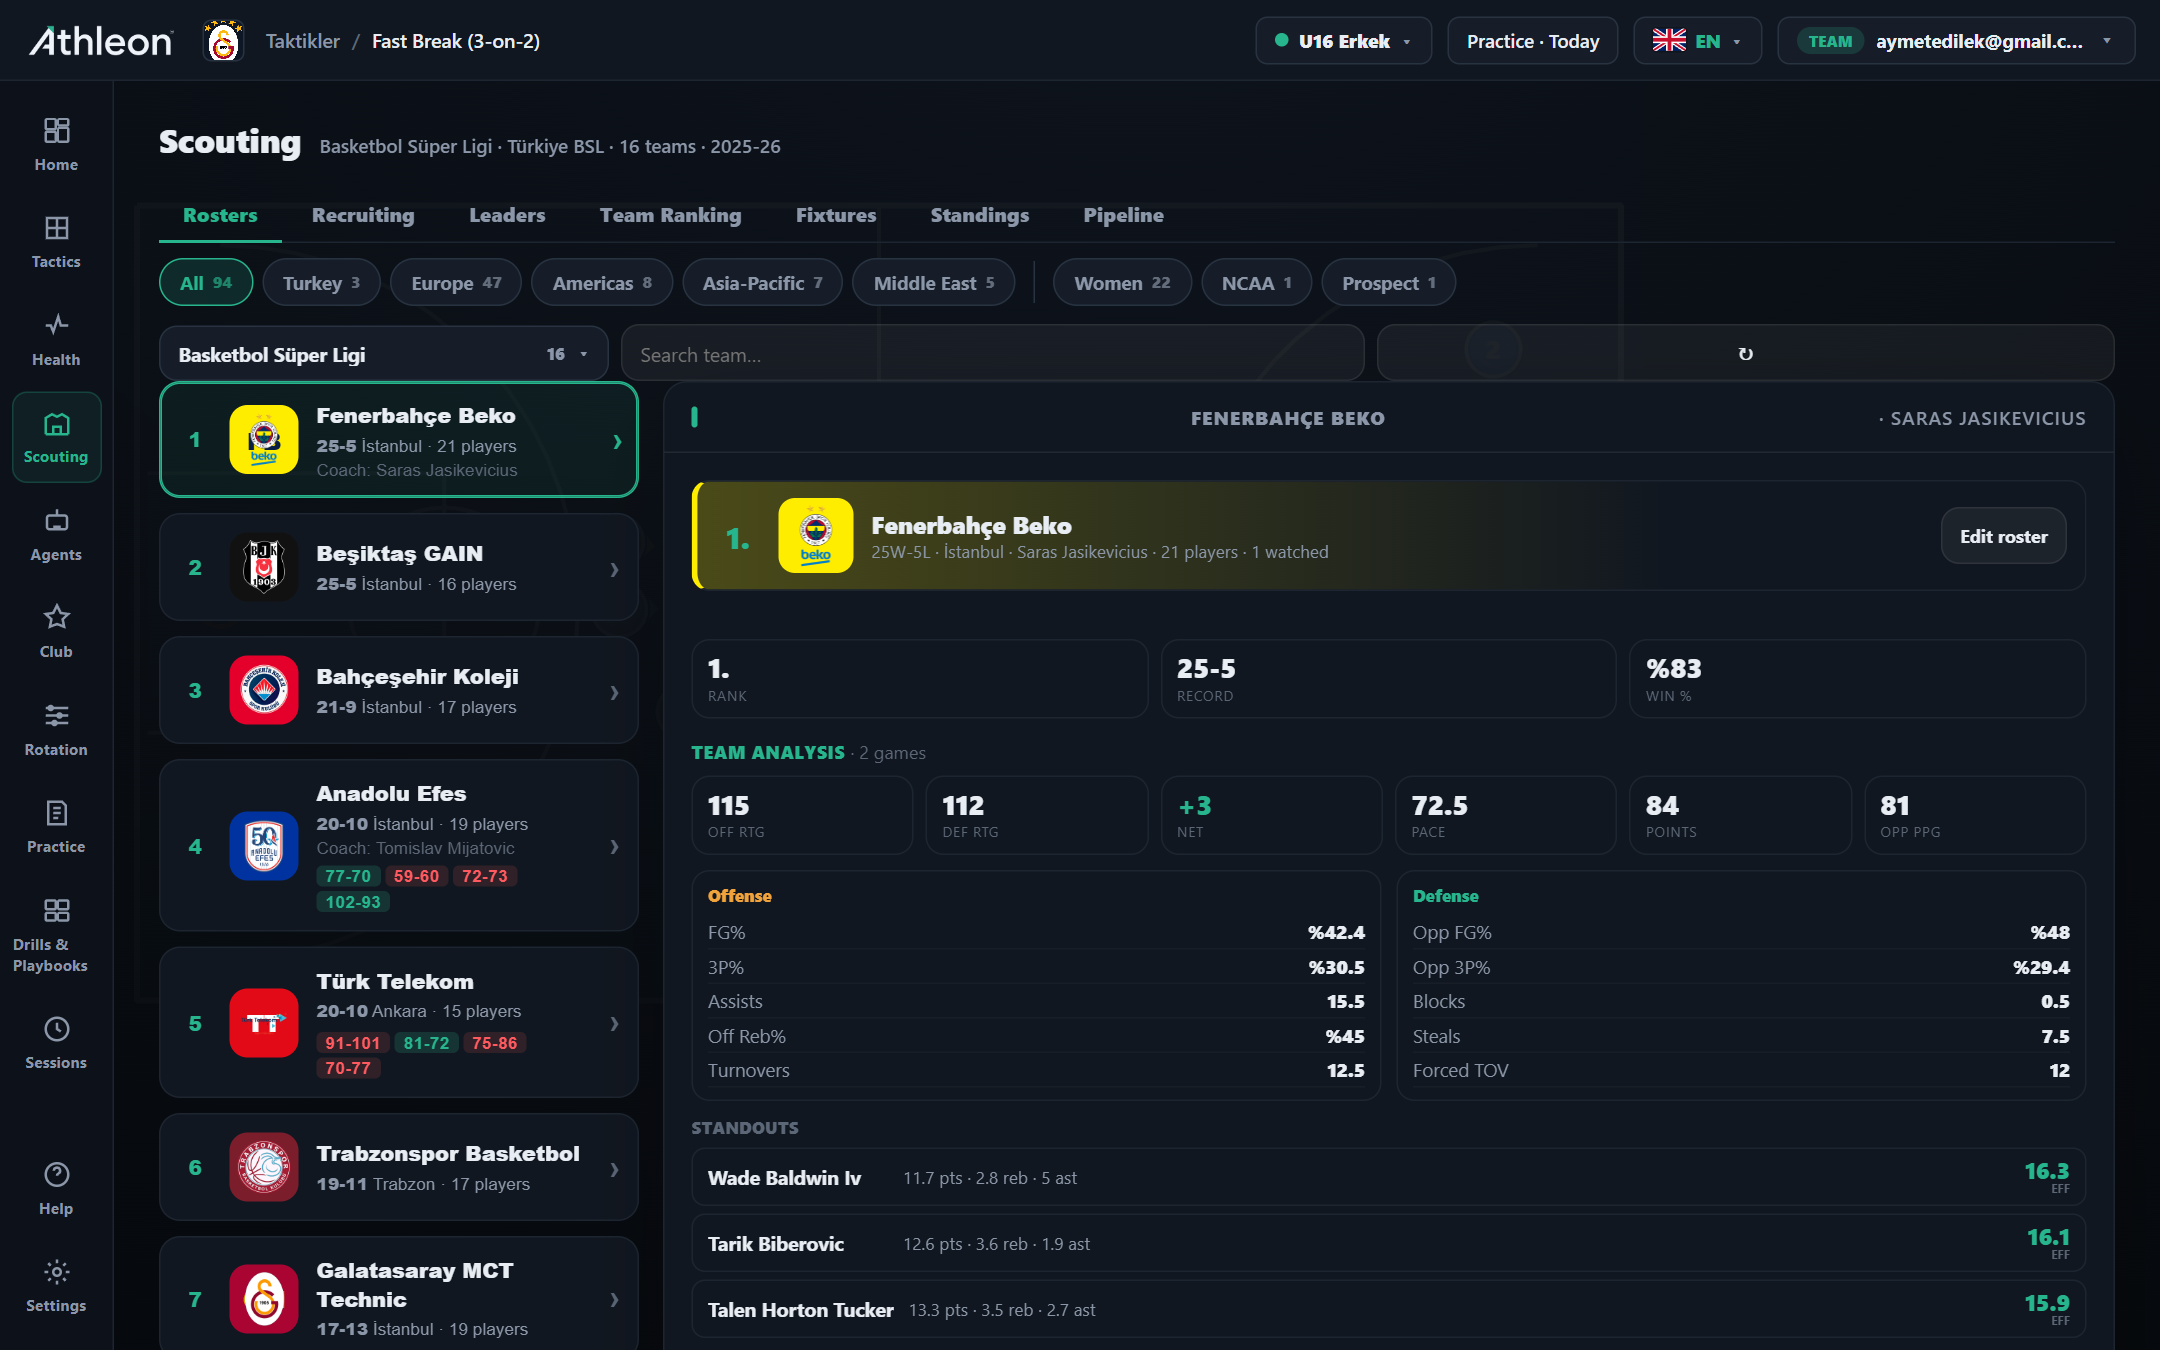Open the Agents sidebar icon

[x=56, y=520]
